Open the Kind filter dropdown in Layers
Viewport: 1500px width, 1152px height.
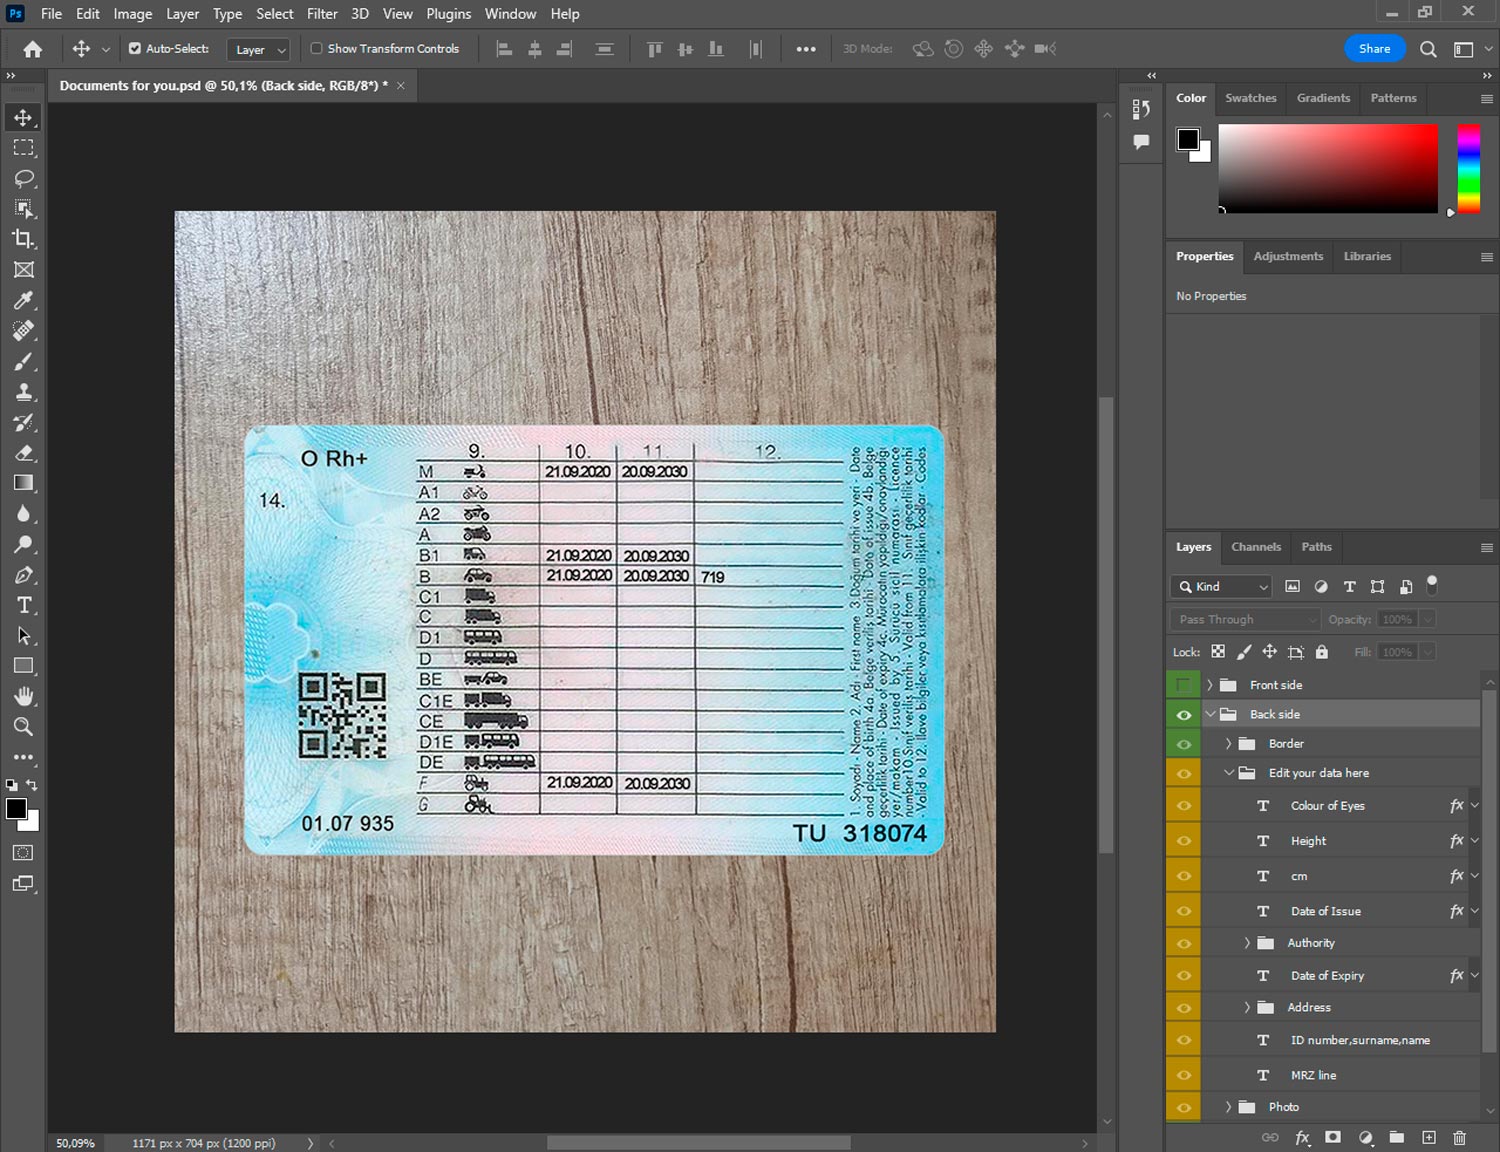[x=1221, y=587]
